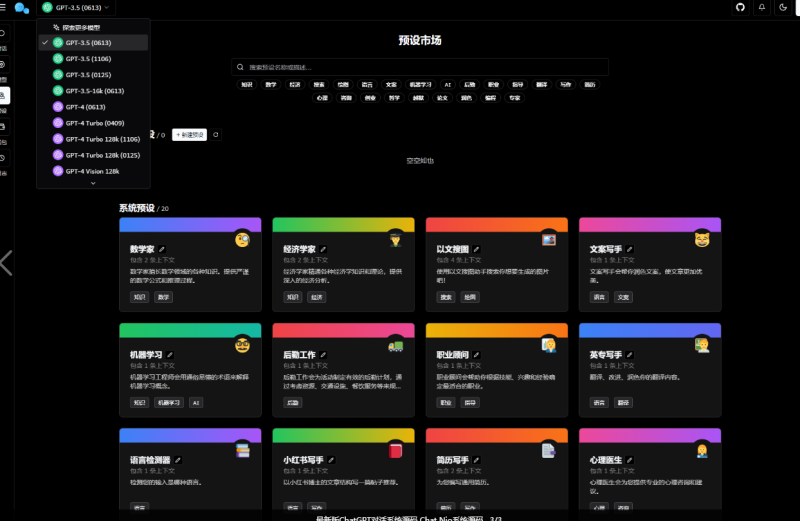The width and height of the screenshot is (800, 521).
Task: Filter presets by the 知识 tag chip
Action: point(247,85)
